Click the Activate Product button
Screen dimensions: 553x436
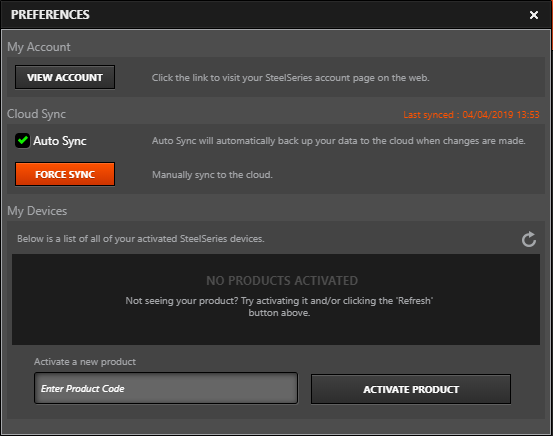[x=411, y=389]
